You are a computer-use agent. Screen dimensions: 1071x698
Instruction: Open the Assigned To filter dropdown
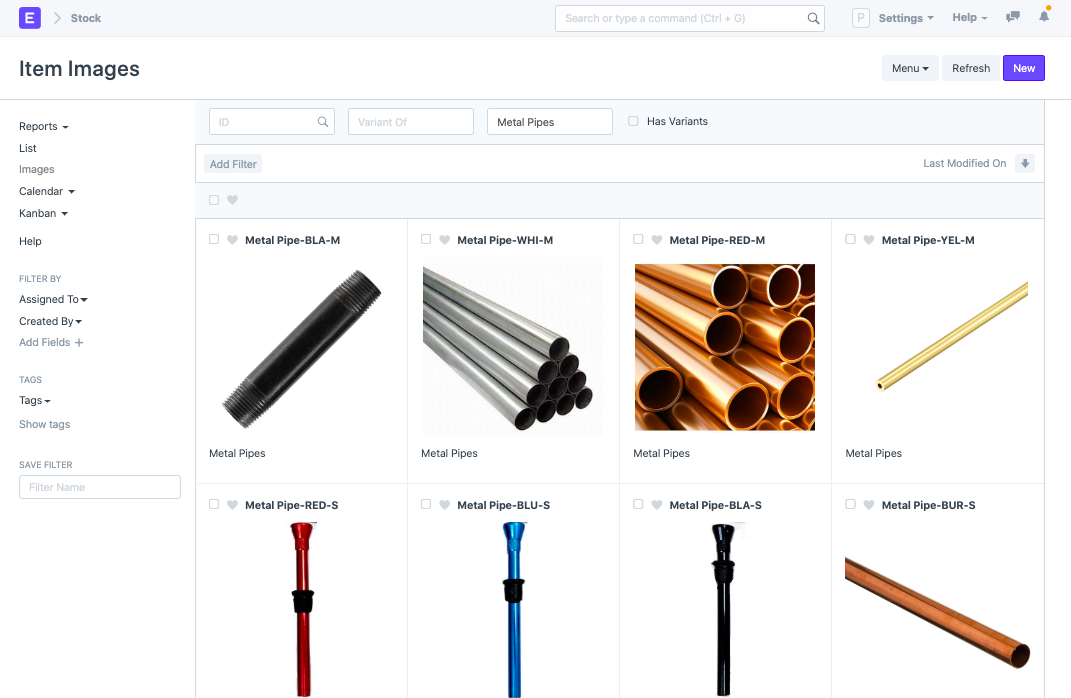click(x=53, y=299)
